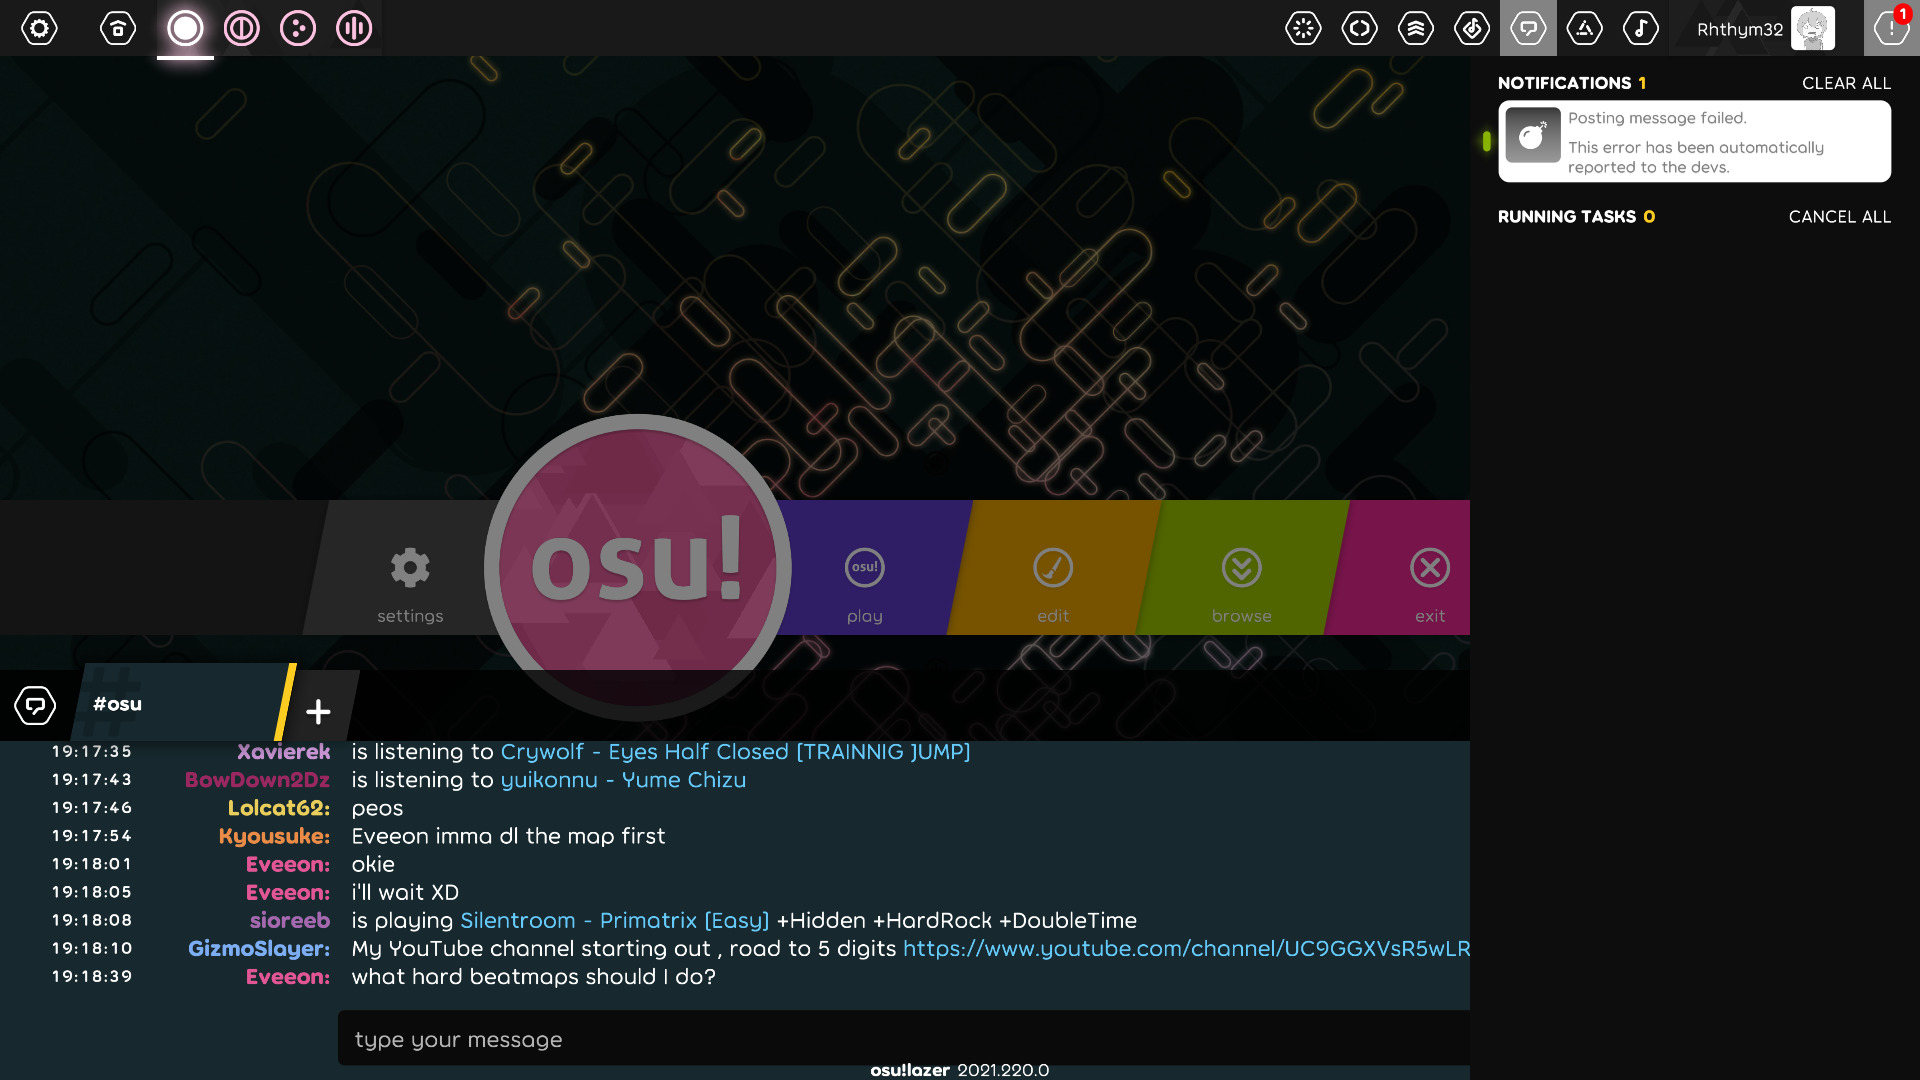This screenshot has width=1920, height=1080.
Task: Open settings from the top-left toolbar gear
Action: pos(39,28)
